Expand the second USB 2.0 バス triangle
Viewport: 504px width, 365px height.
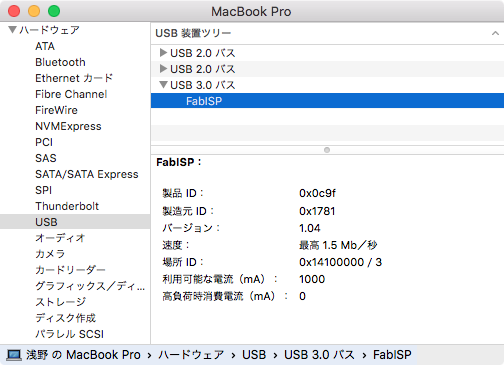point(163,69)
